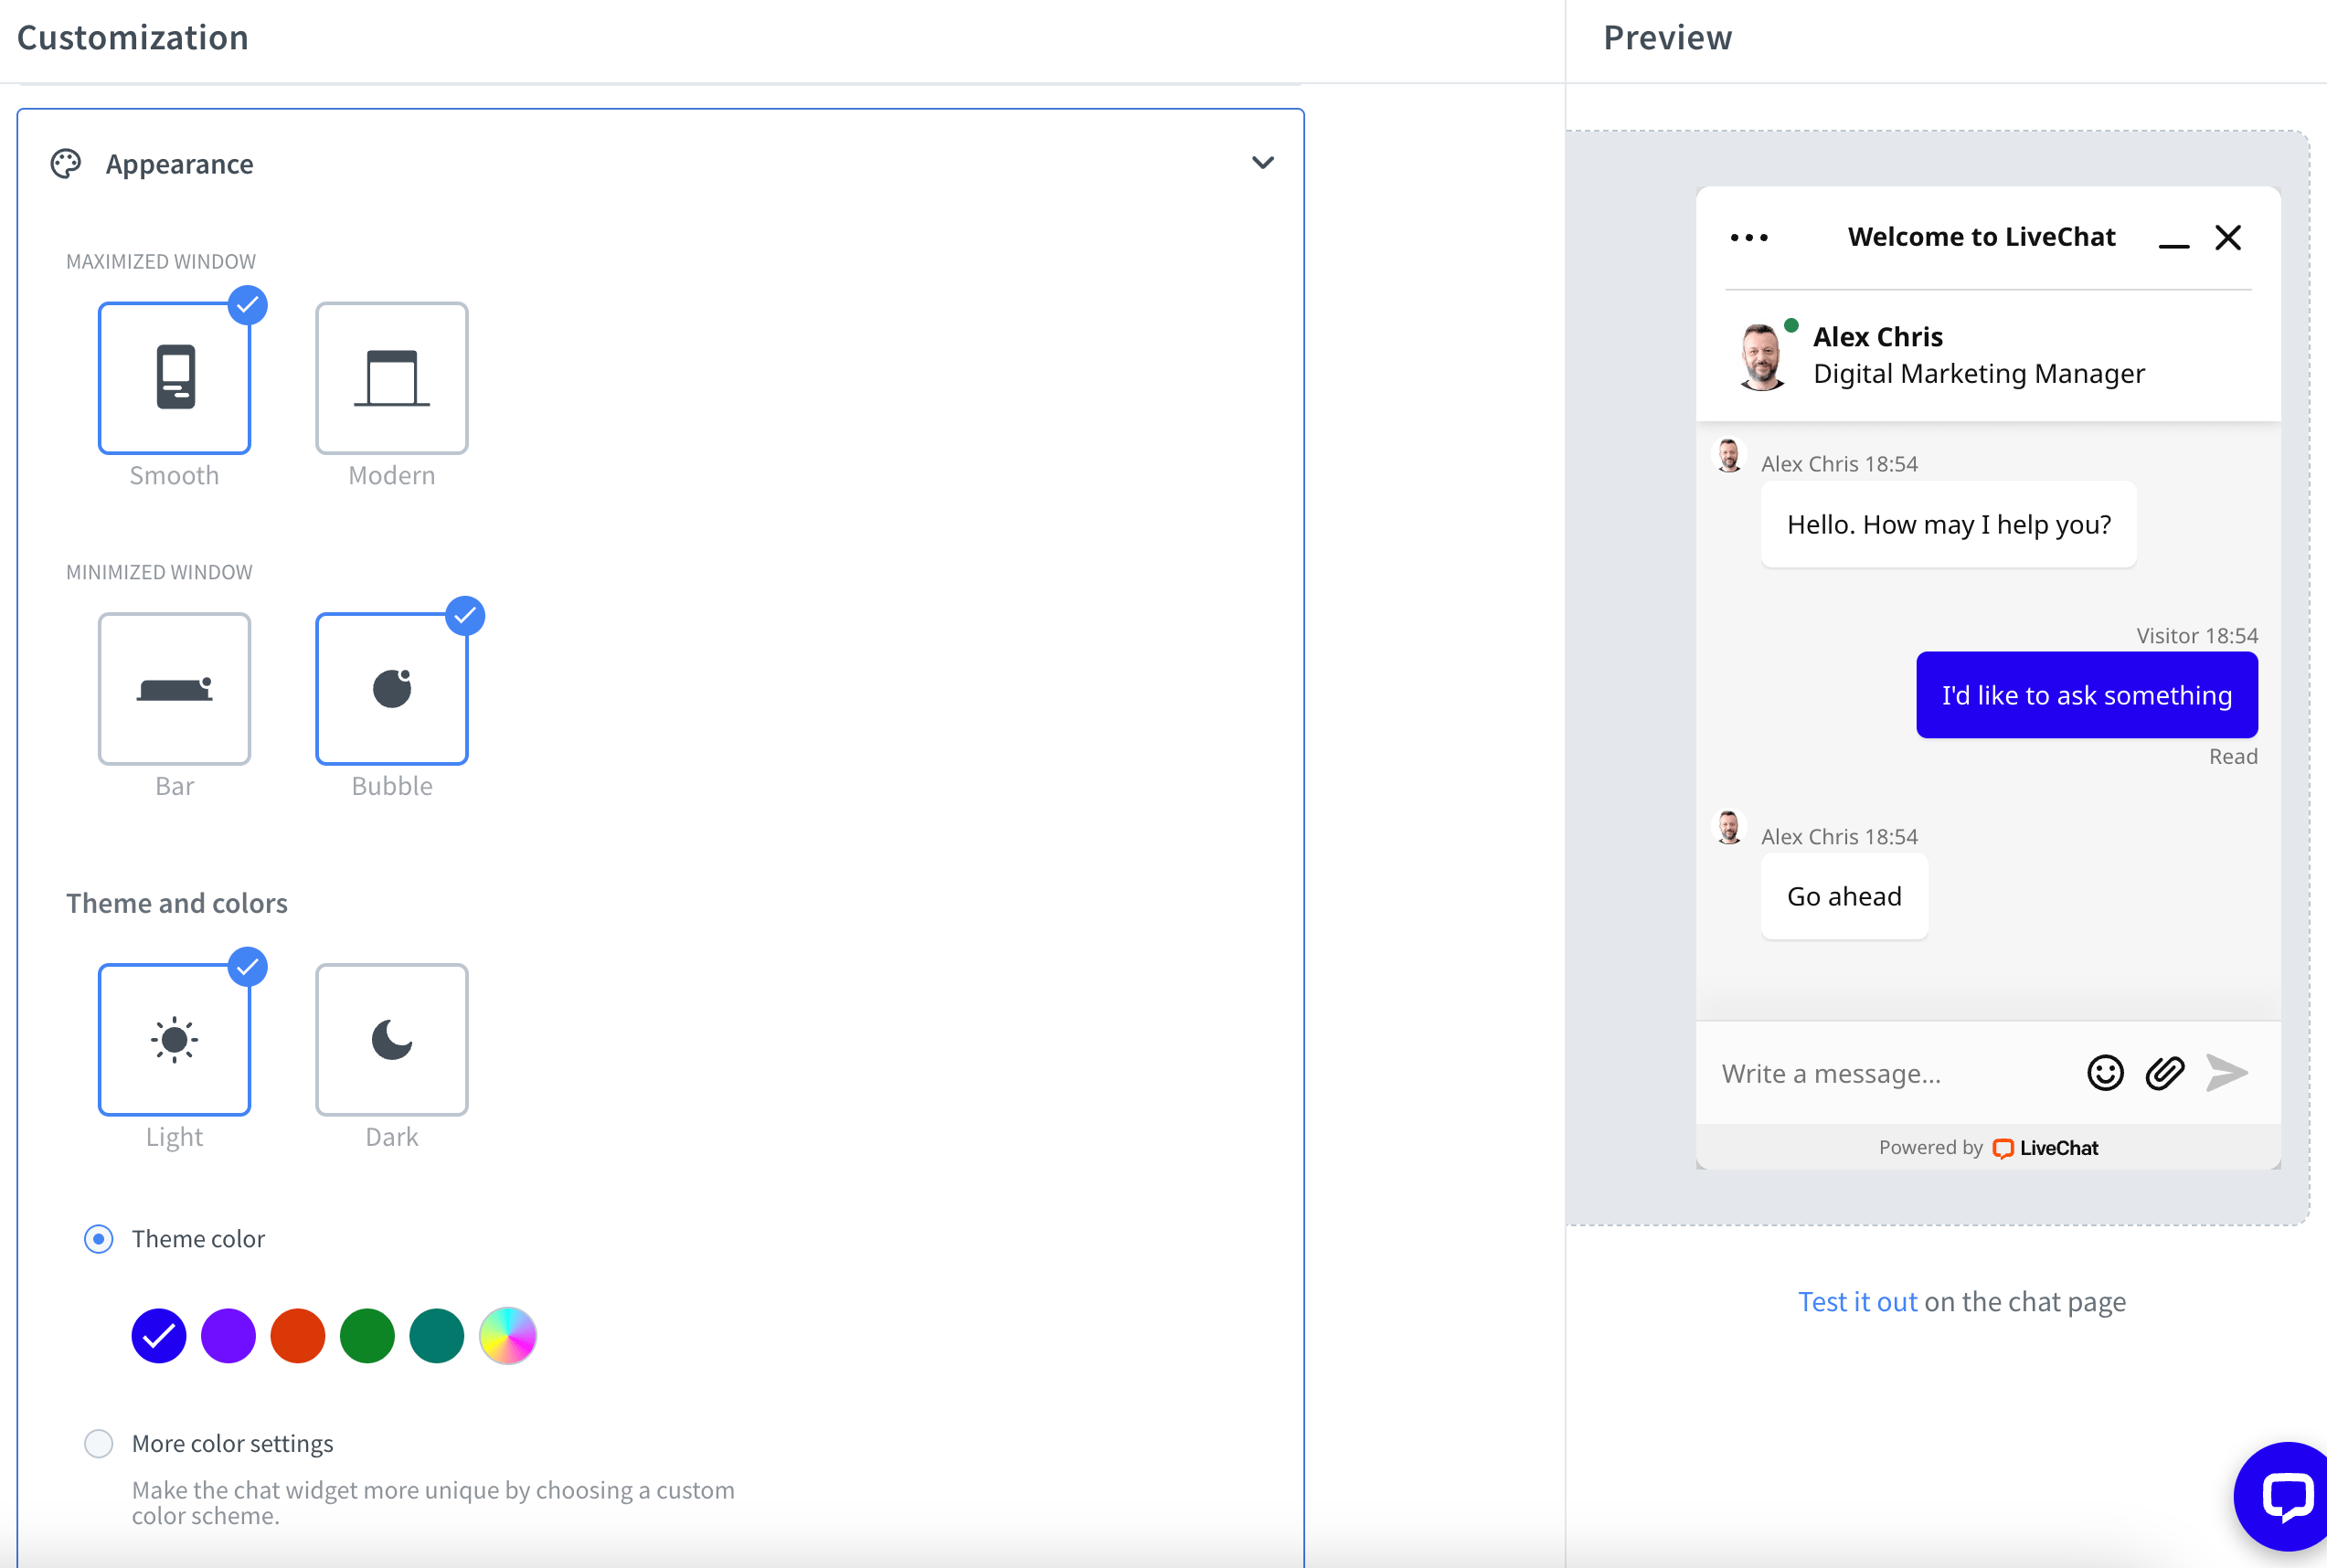The width and height of the screenshot is (2327, 1568).
Task: Enable More color settings radio option
Action: coord(98,1443)
